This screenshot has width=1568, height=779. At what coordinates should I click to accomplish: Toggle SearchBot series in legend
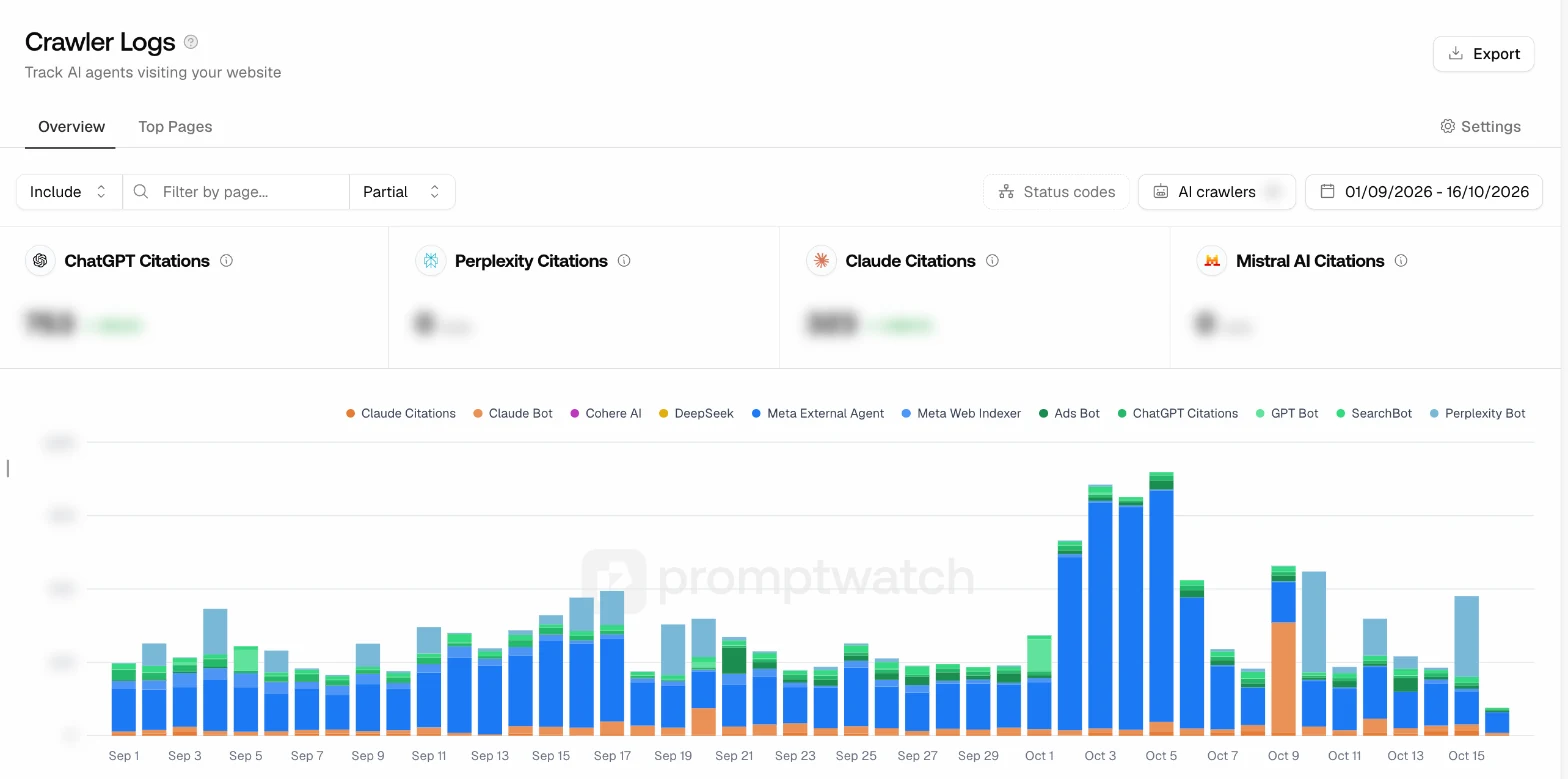1374,413
